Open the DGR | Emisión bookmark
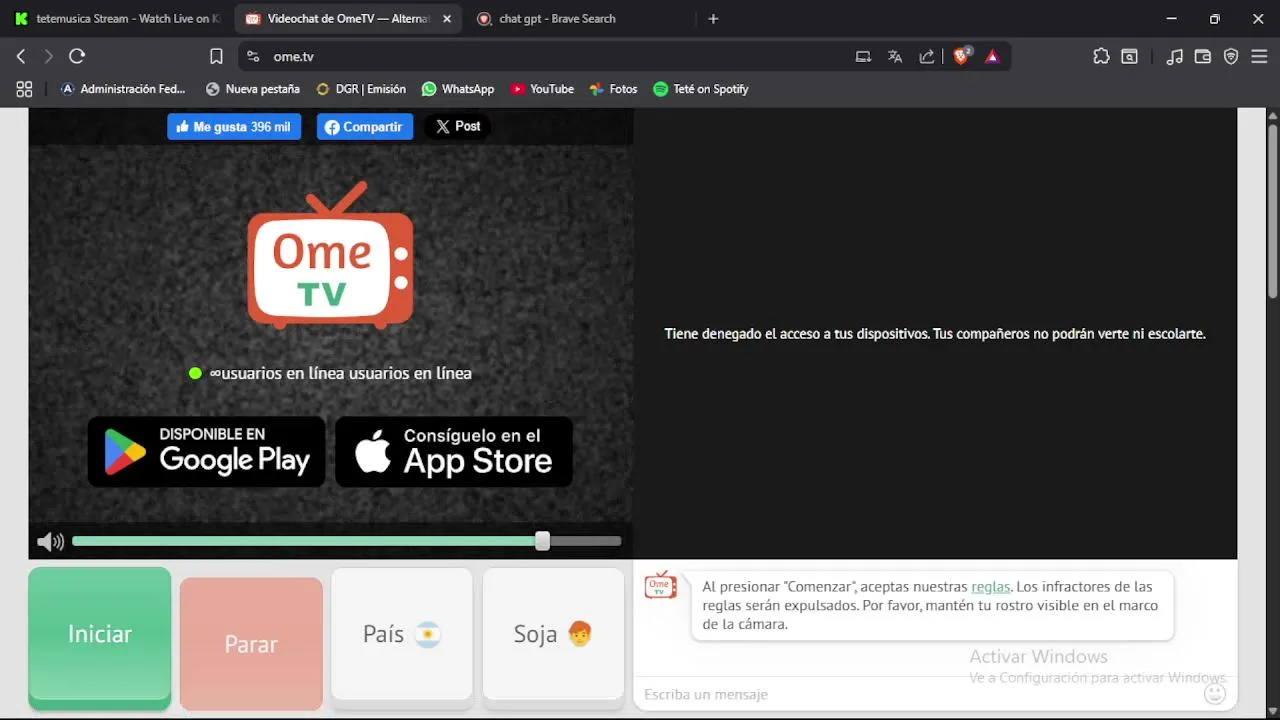 point(361,89)
